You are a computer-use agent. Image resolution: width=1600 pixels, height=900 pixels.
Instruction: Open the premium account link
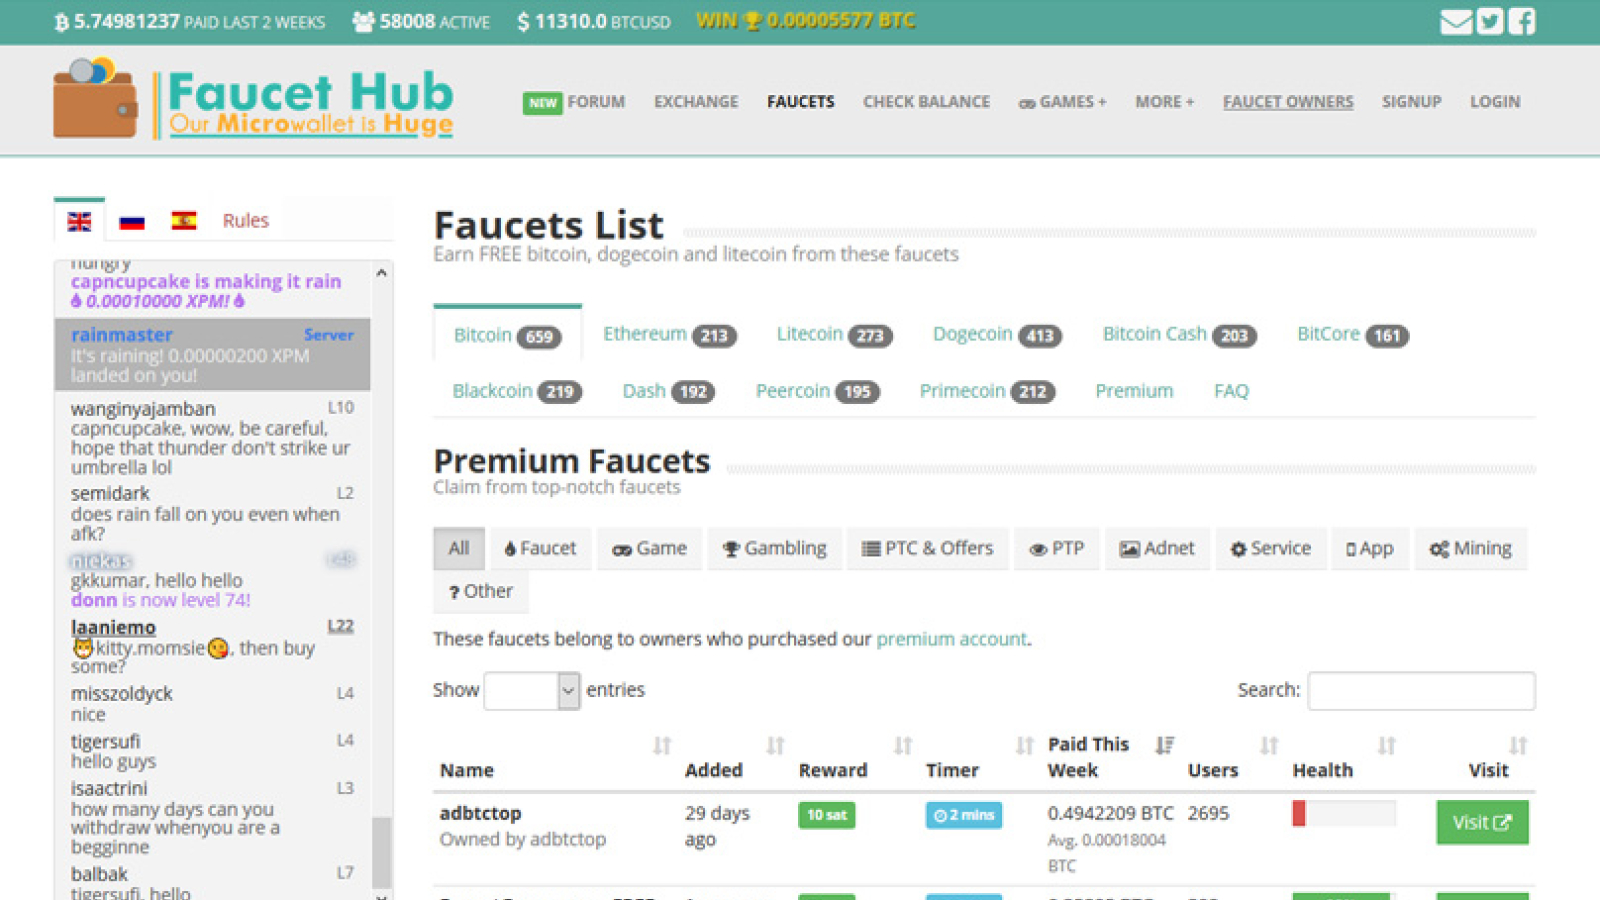click(x=951, y=639)
